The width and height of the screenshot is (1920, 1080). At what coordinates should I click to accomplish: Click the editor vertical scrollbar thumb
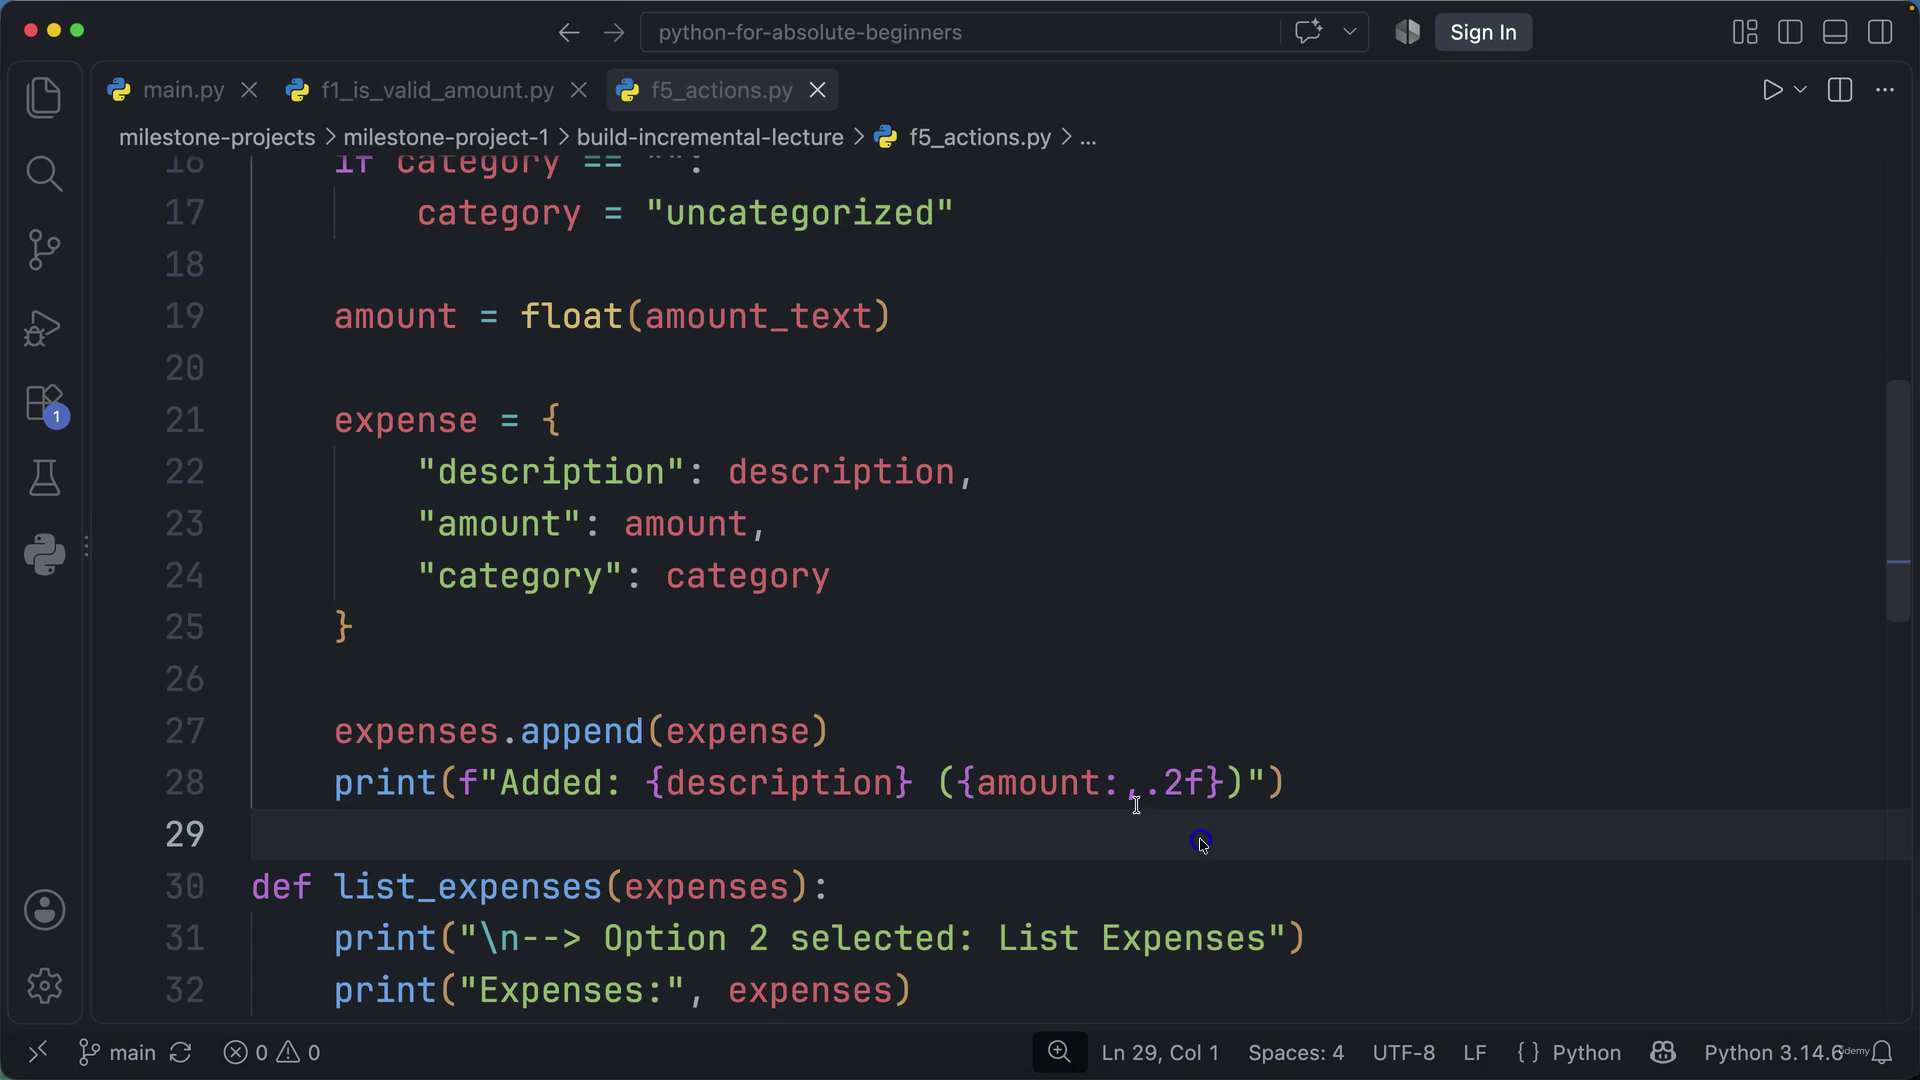click(x=1898, y=501)
